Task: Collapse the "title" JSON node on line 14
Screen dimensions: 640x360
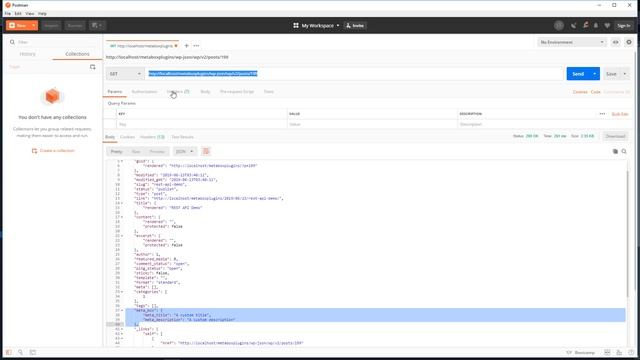Action: 122,203
